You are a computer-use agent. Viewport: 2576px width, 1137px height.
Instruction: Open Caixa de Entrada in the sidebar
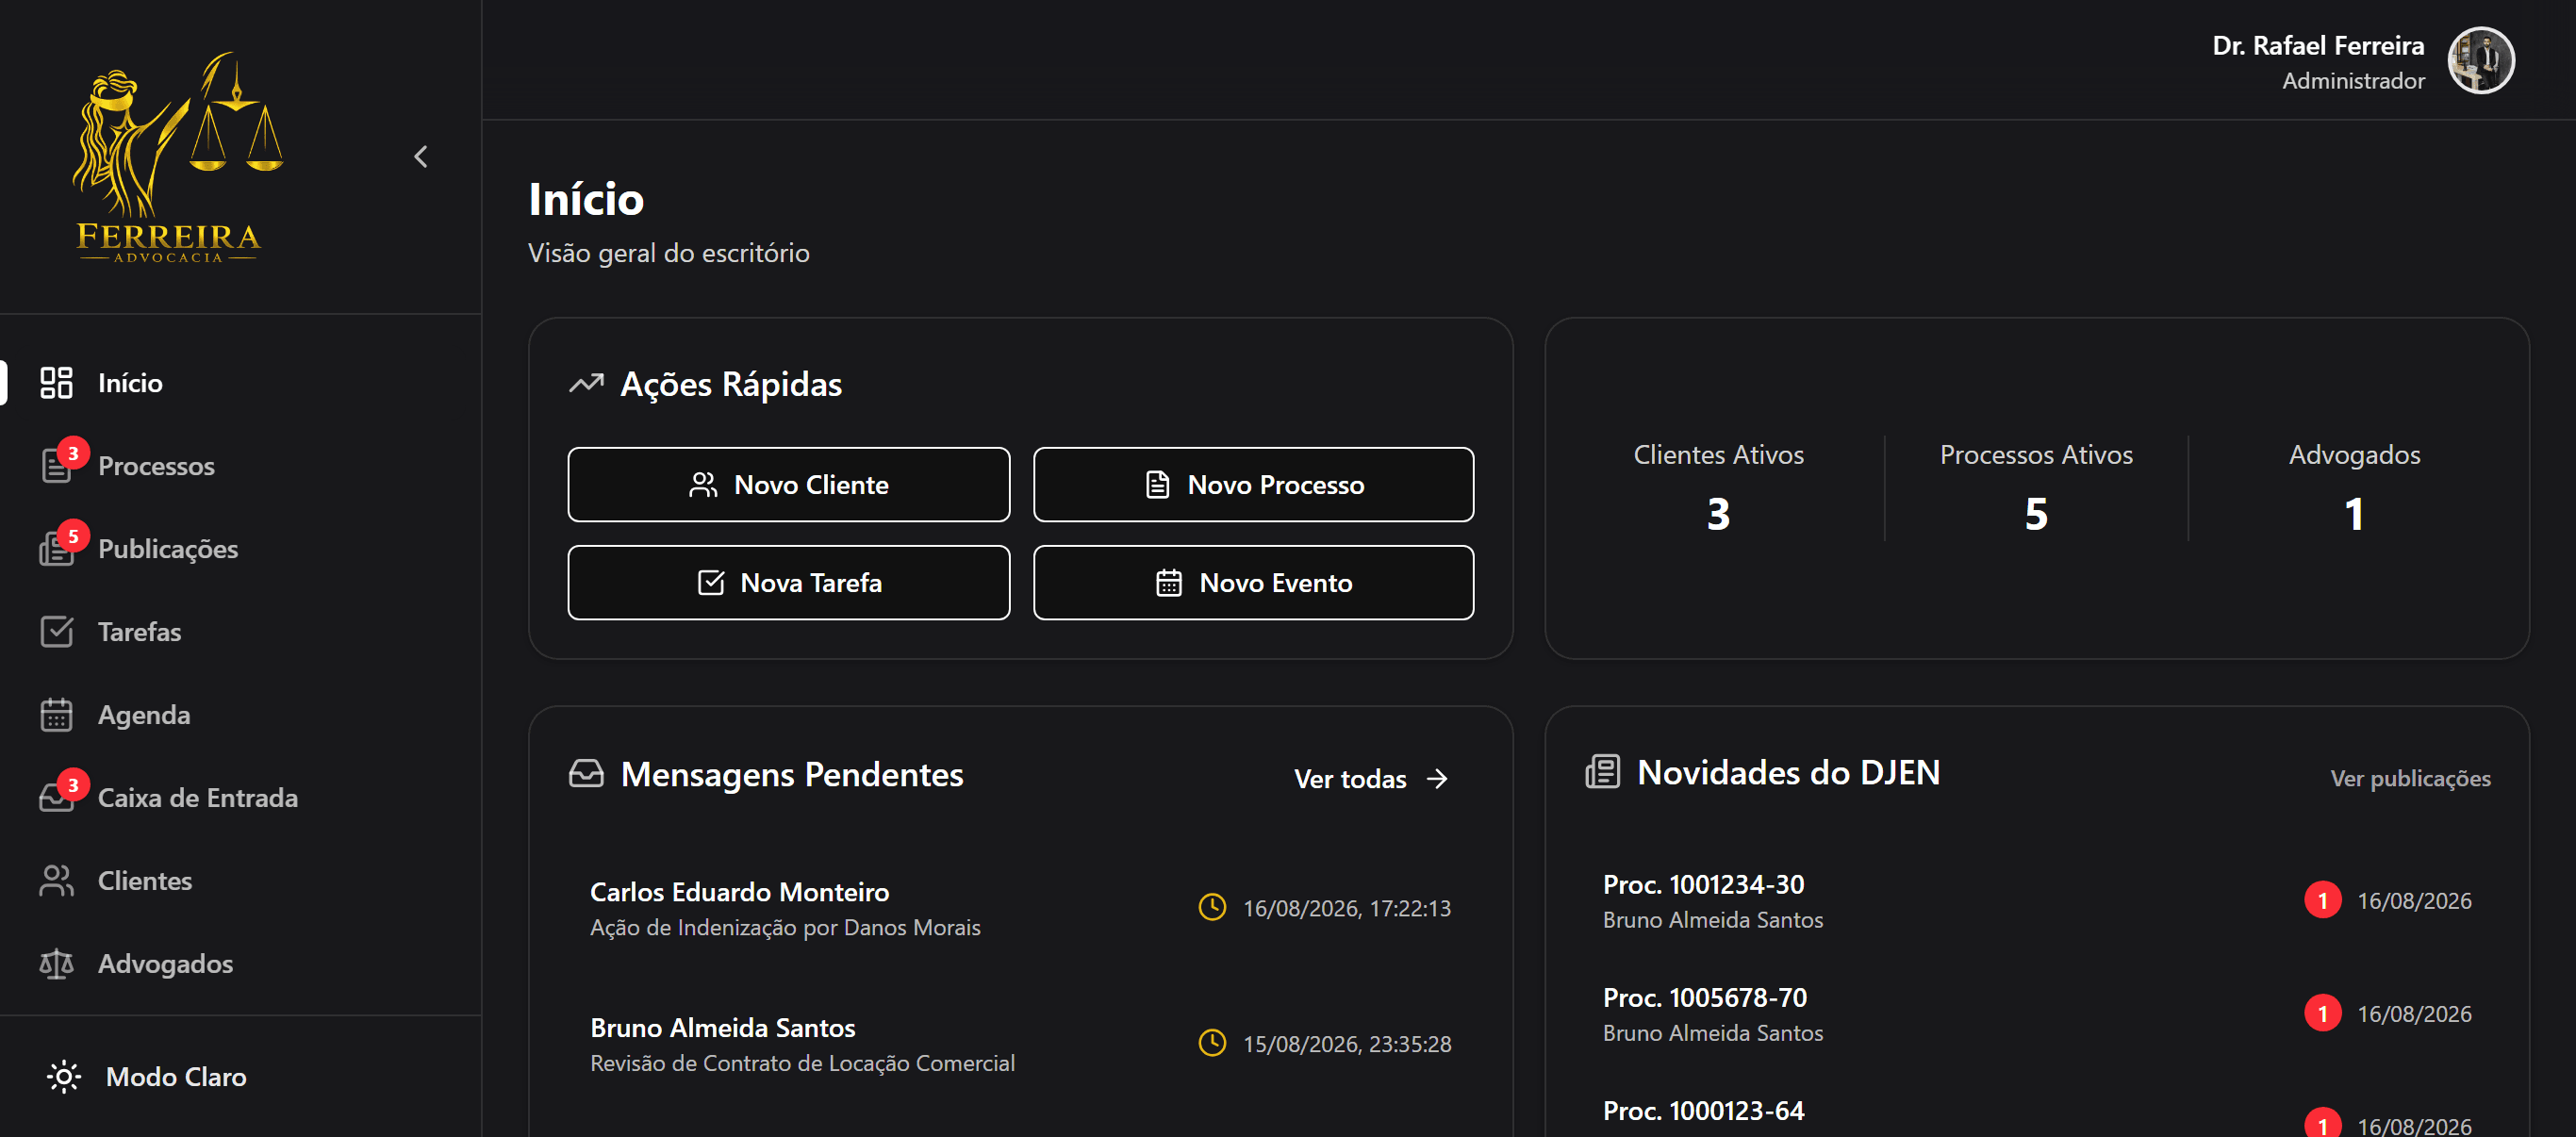[x=240, y=798]
